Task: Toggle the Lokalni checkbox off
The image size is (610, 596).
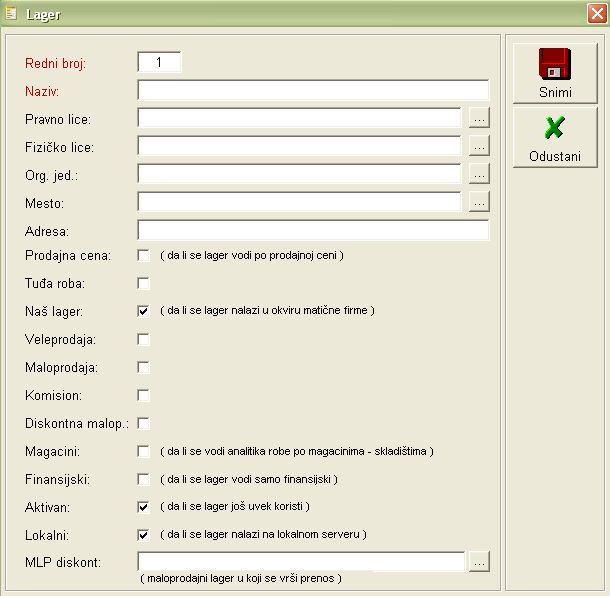Action: 143,535
